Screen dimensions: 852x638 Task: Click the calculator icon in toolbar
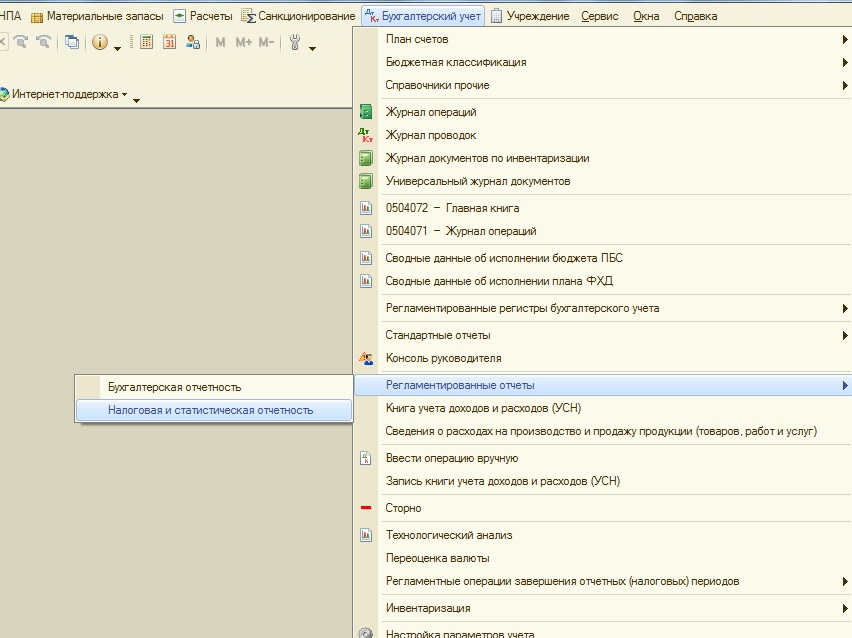(146, 42)
